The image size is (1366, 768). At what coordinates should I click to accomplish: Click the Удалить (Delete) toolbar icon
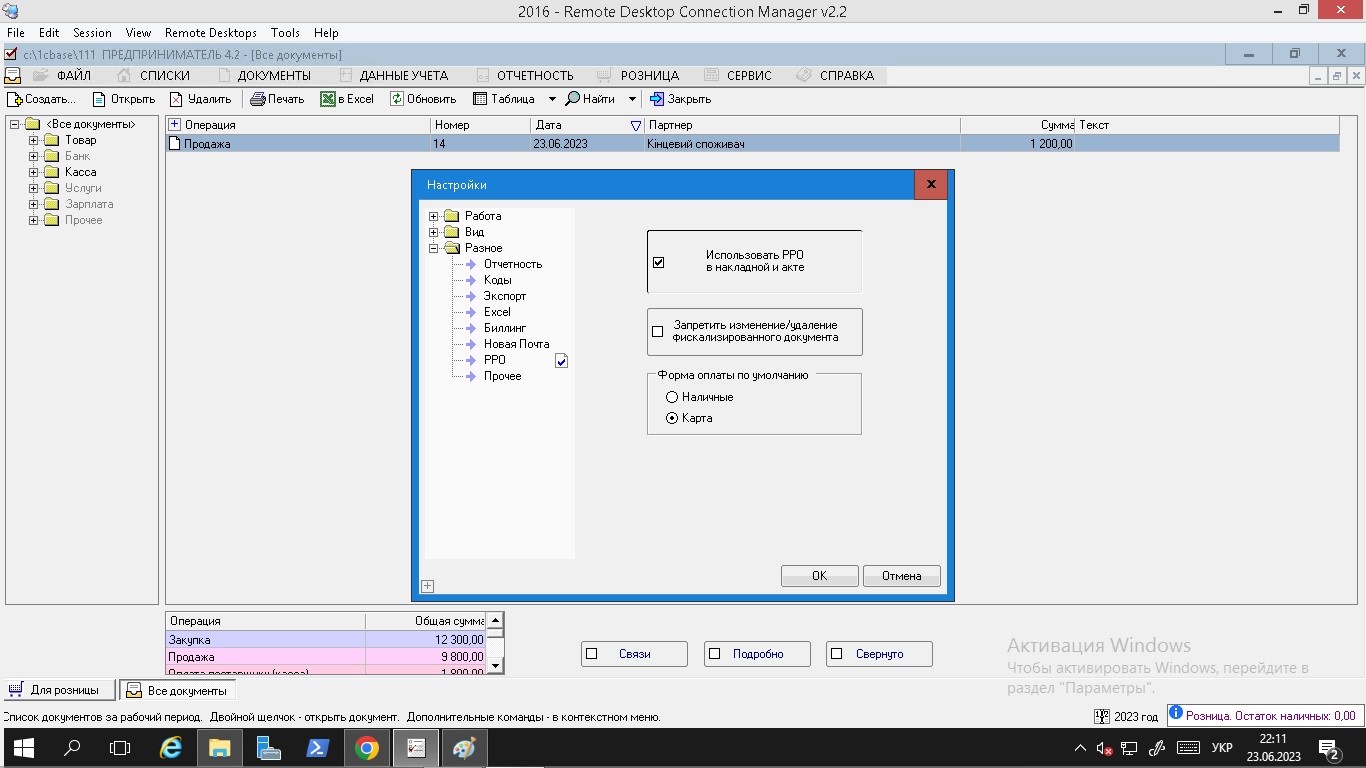pyautogui.click(x=177, y=99)
